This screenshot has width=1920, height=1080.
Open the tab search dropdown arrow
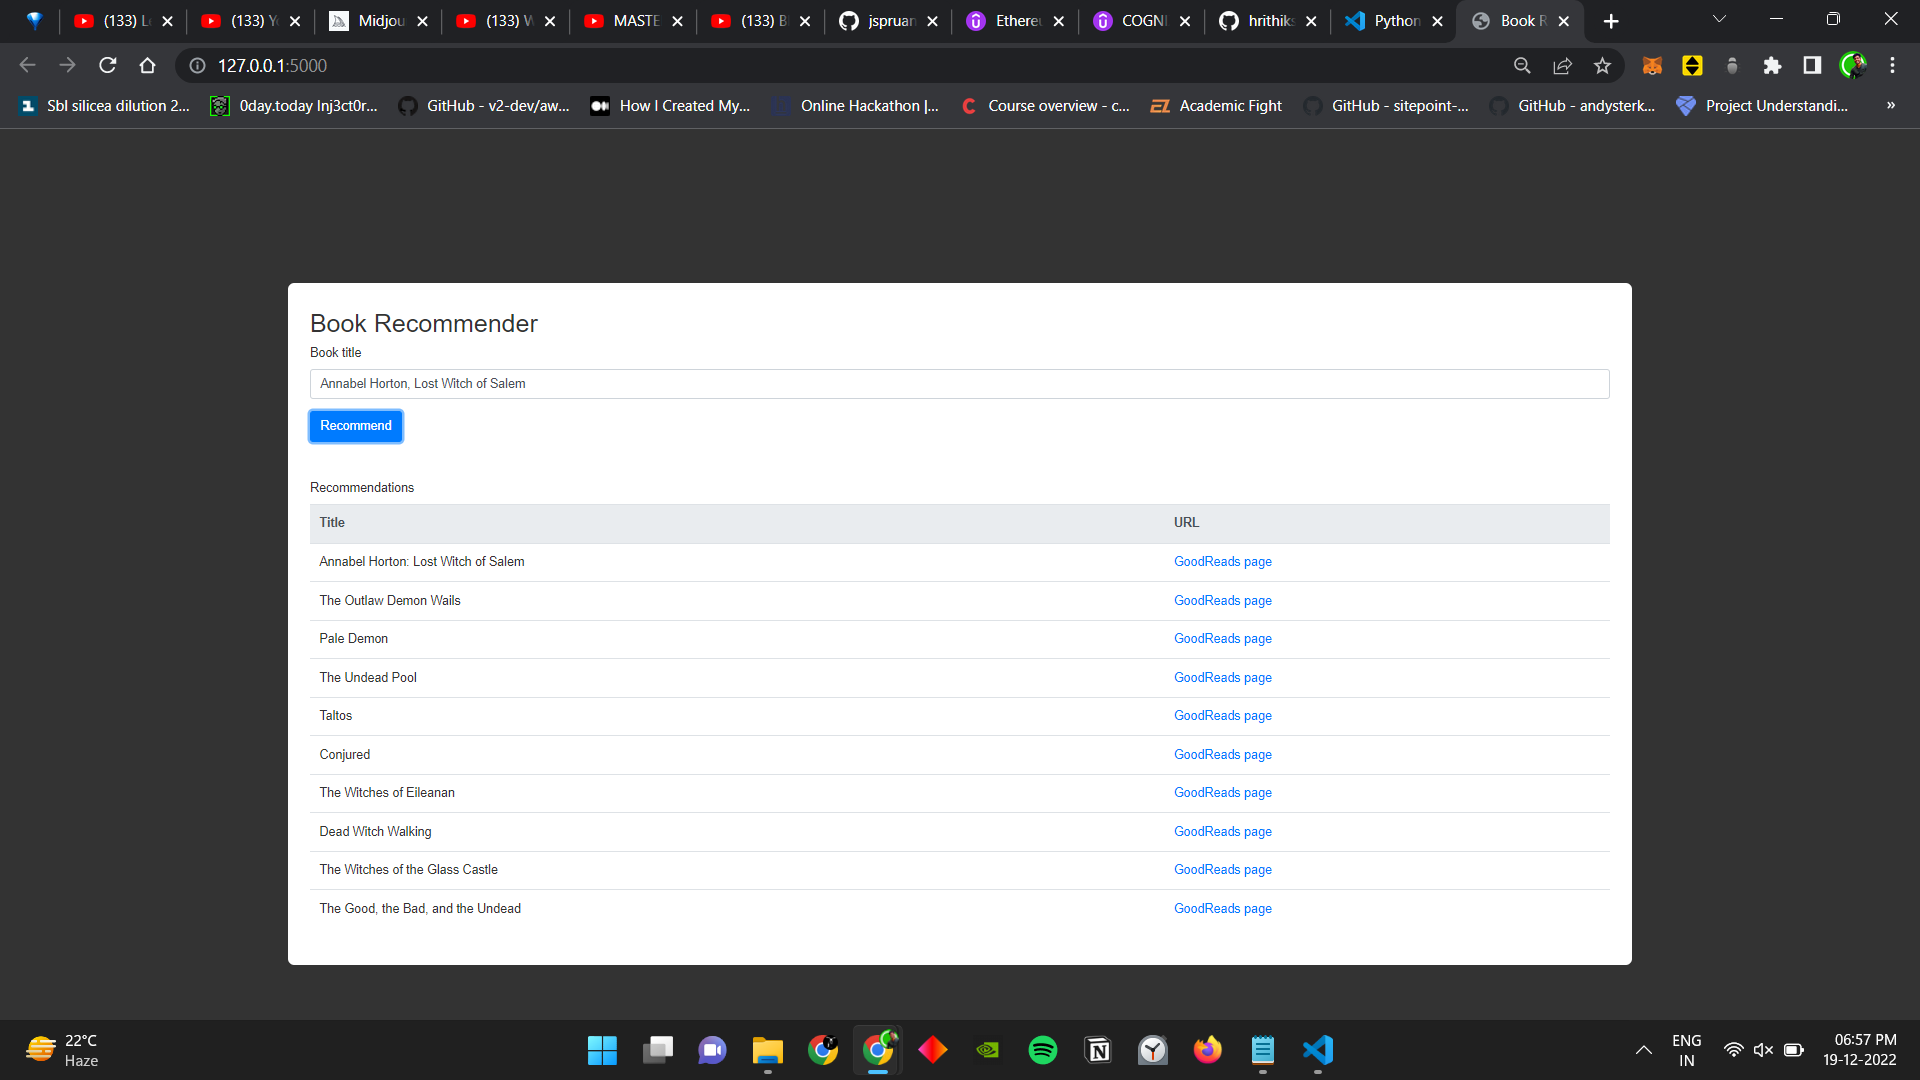(x=1719, y=19)
